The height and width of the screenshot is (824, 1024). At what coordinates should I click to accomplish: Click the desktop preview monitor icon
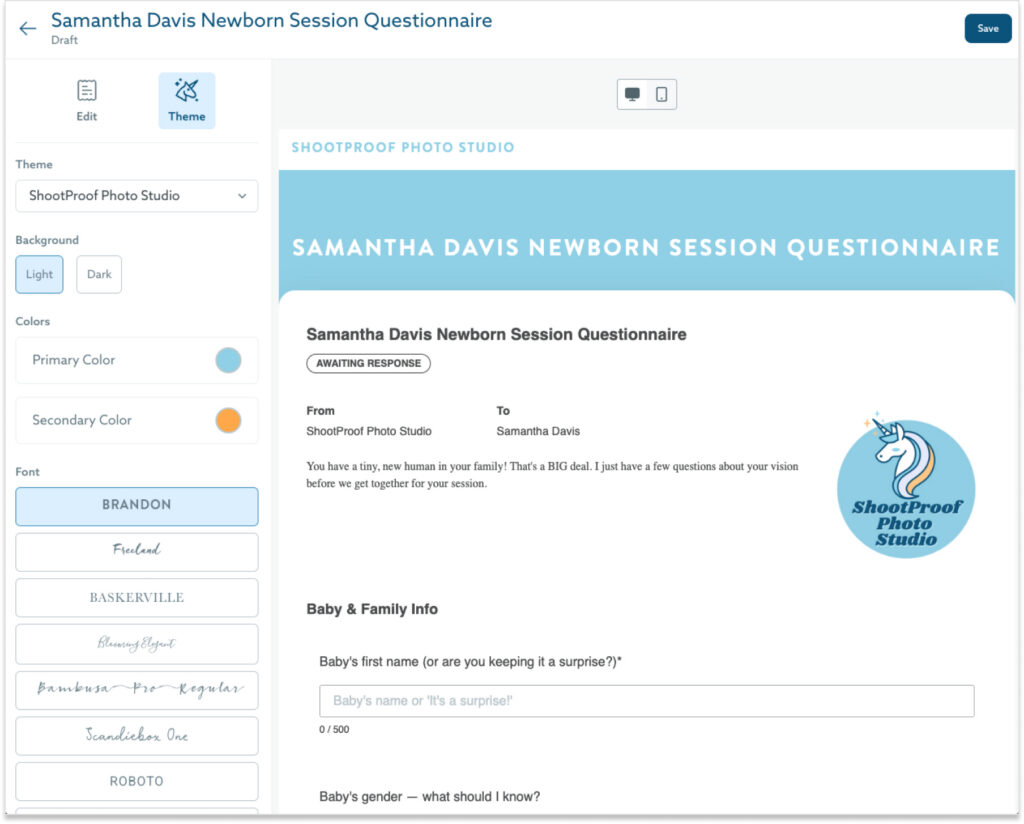coord(633,93)
